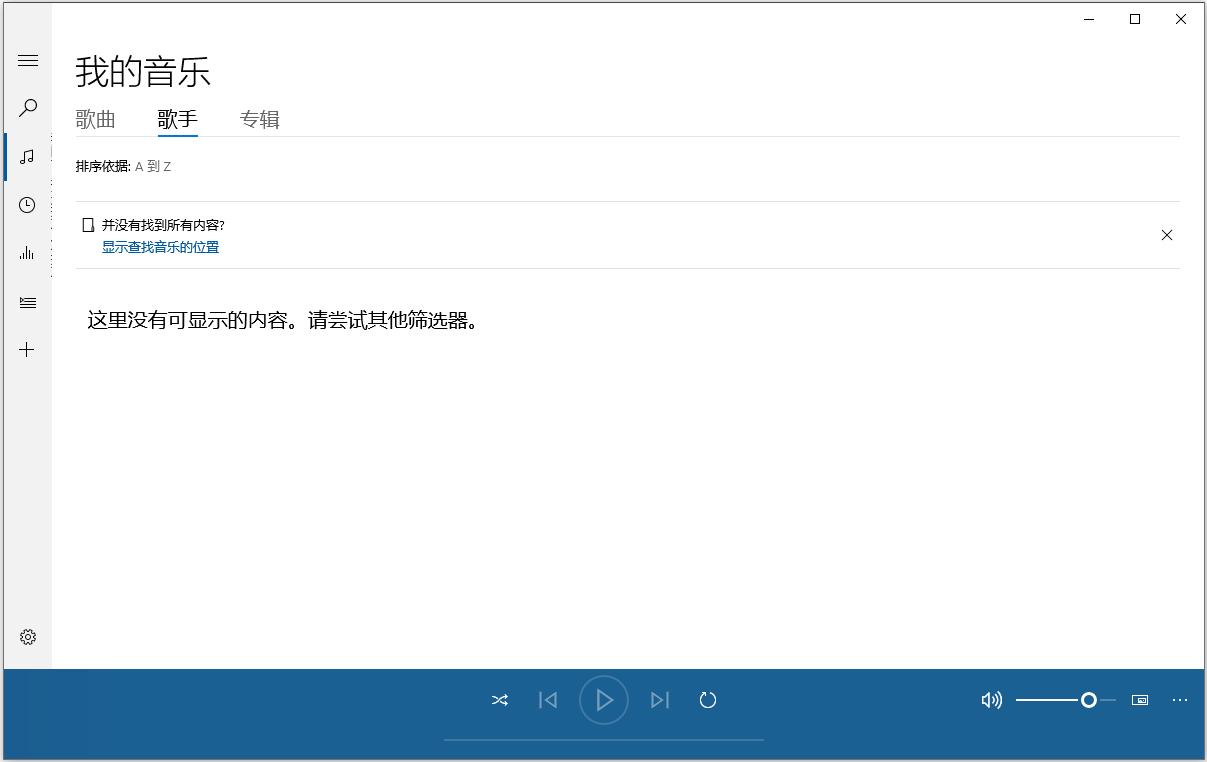This screenshot has width=1207, height=762.
Task: Dismiss the missing content notification
Action: [1166, 235]
